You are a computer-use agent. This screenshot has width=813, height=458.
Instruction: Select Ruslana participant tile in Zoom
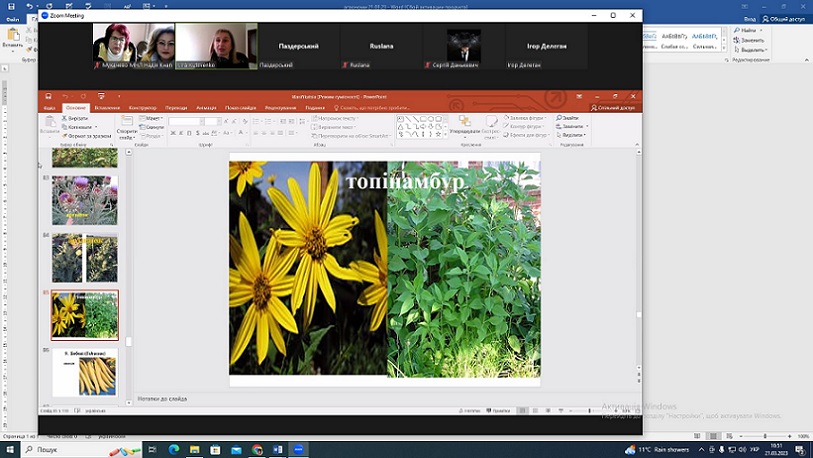[381, 46]
